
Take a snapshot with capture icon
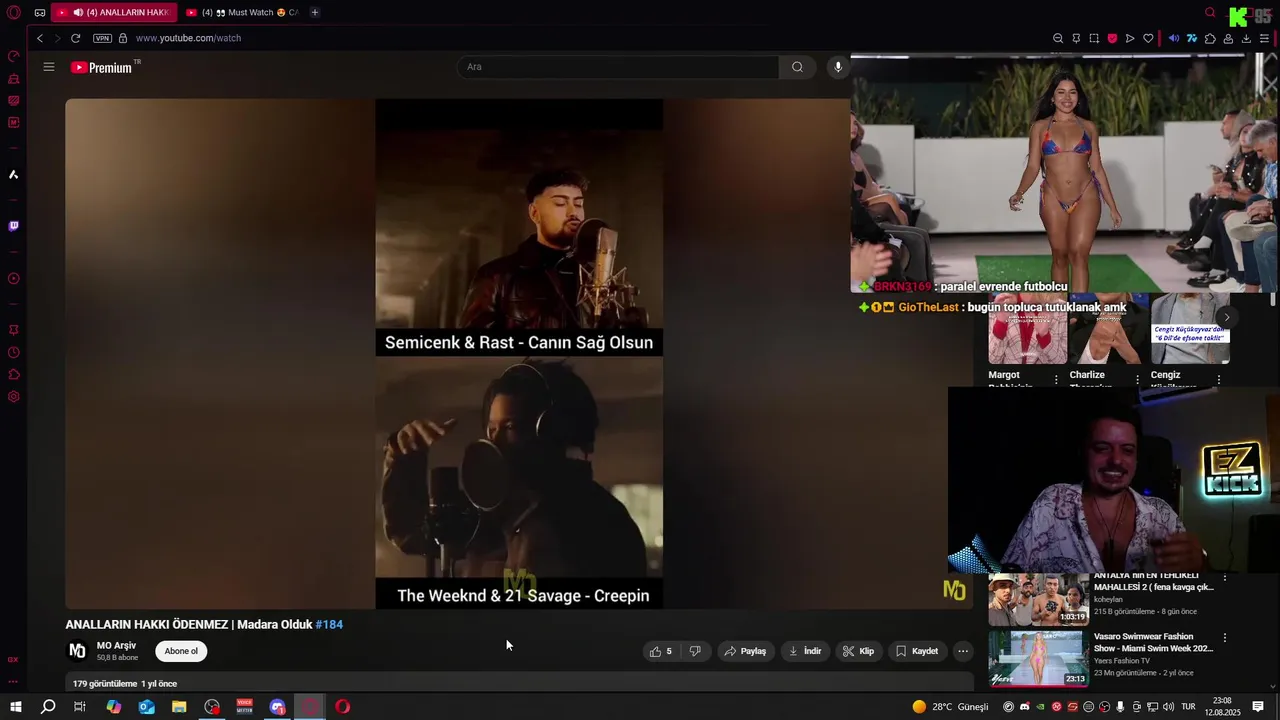[x=1094, y=38]
